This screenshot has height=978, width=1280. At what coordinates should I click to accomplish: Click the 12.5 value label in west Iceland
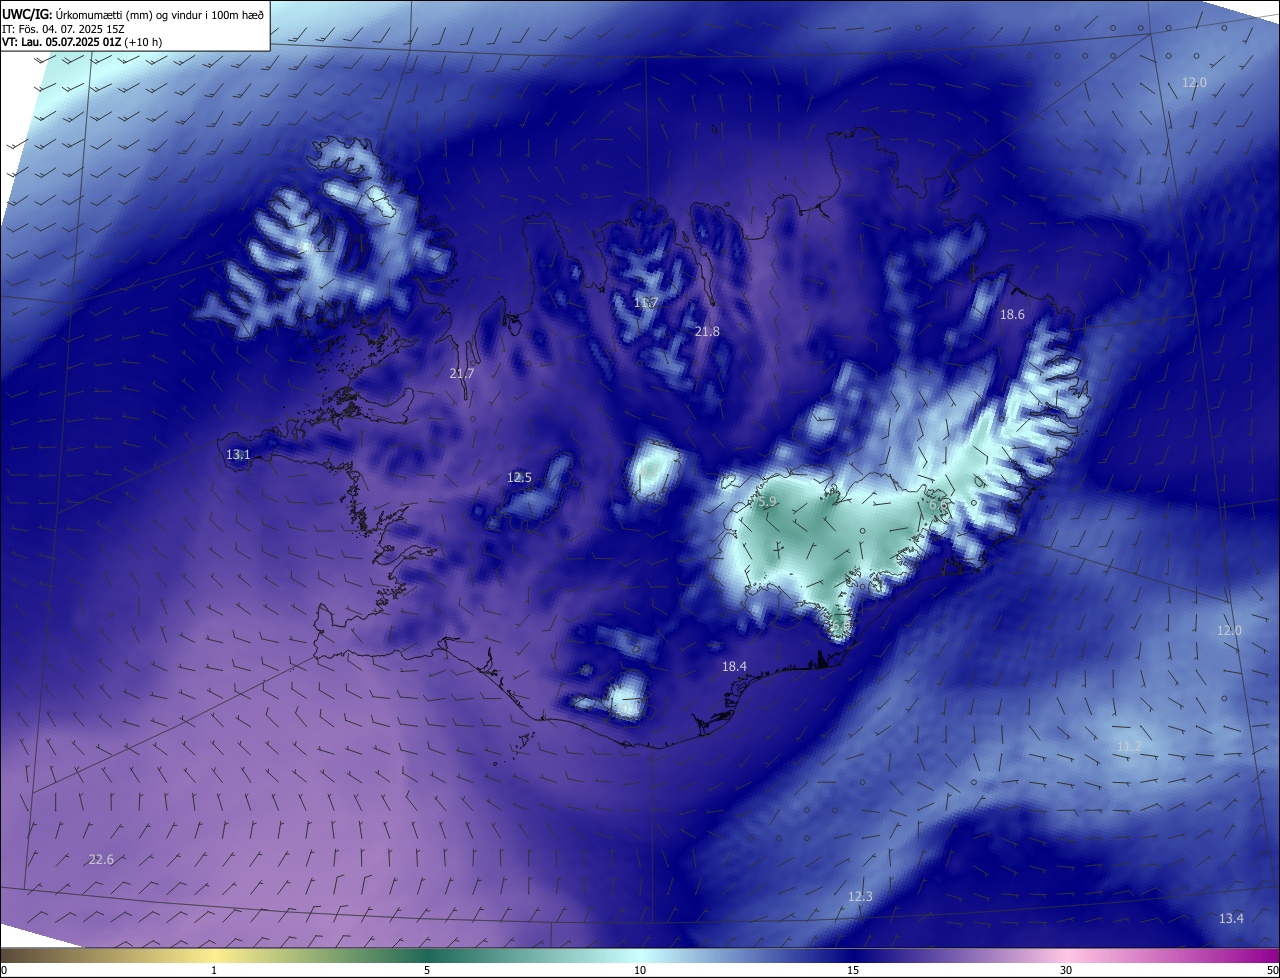coord(519,478)
